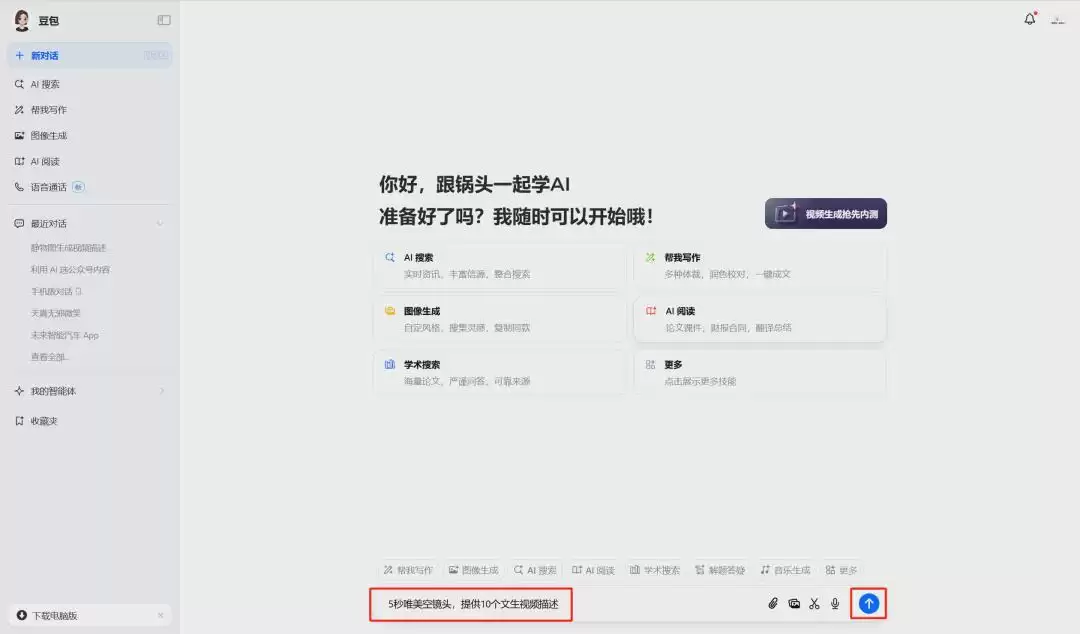Image resolution: width=1080 pixels, height=634 pixels.
Task: Open recent chat 天真无邪微笑
Action: point(56,314)
